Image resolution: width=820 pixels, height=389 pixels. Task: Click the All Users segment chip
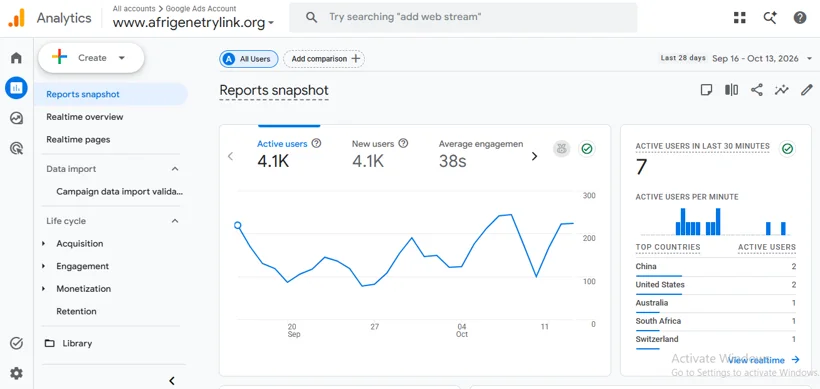248,59
